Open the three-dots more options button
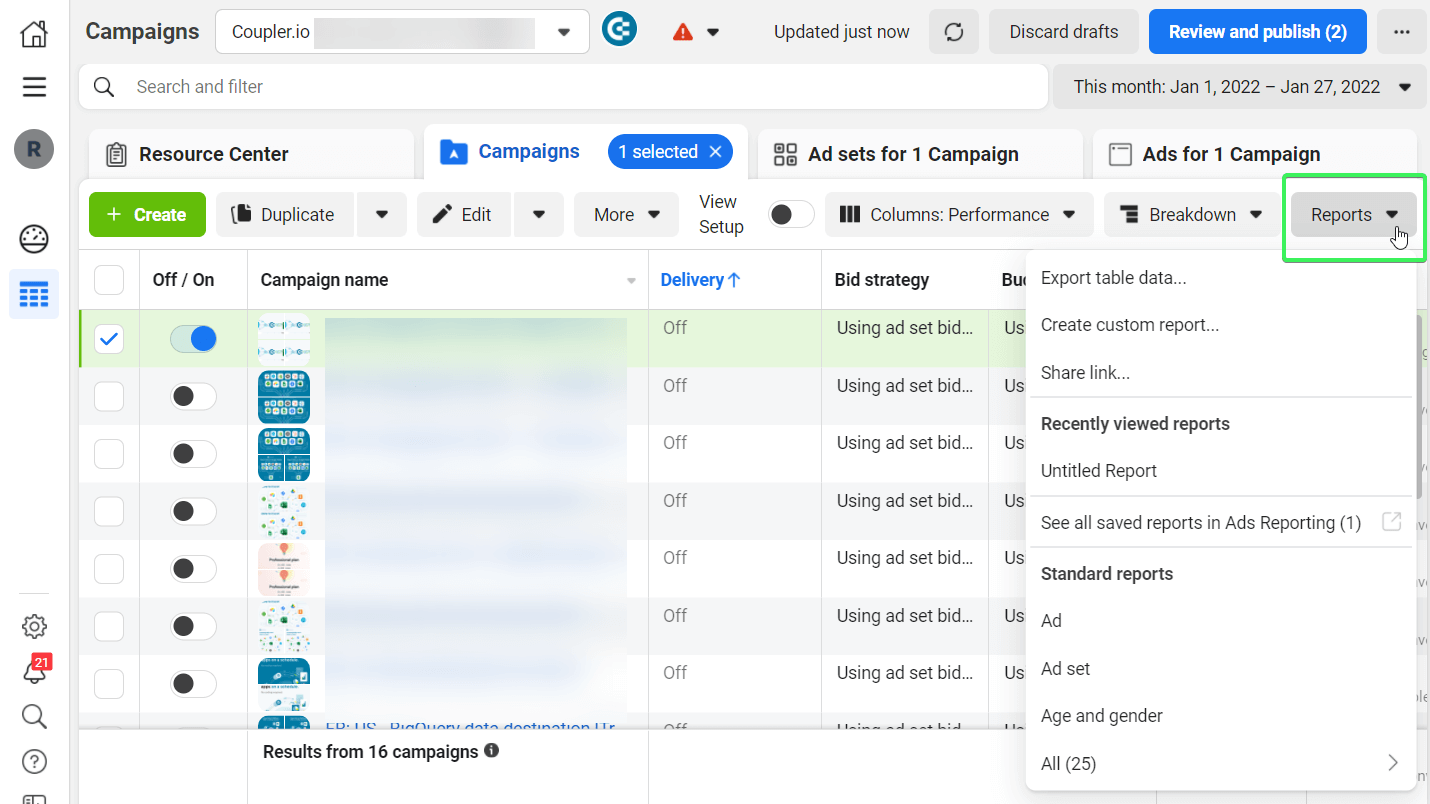This screenshot has width=1430, height=804. coord(1401,32)
